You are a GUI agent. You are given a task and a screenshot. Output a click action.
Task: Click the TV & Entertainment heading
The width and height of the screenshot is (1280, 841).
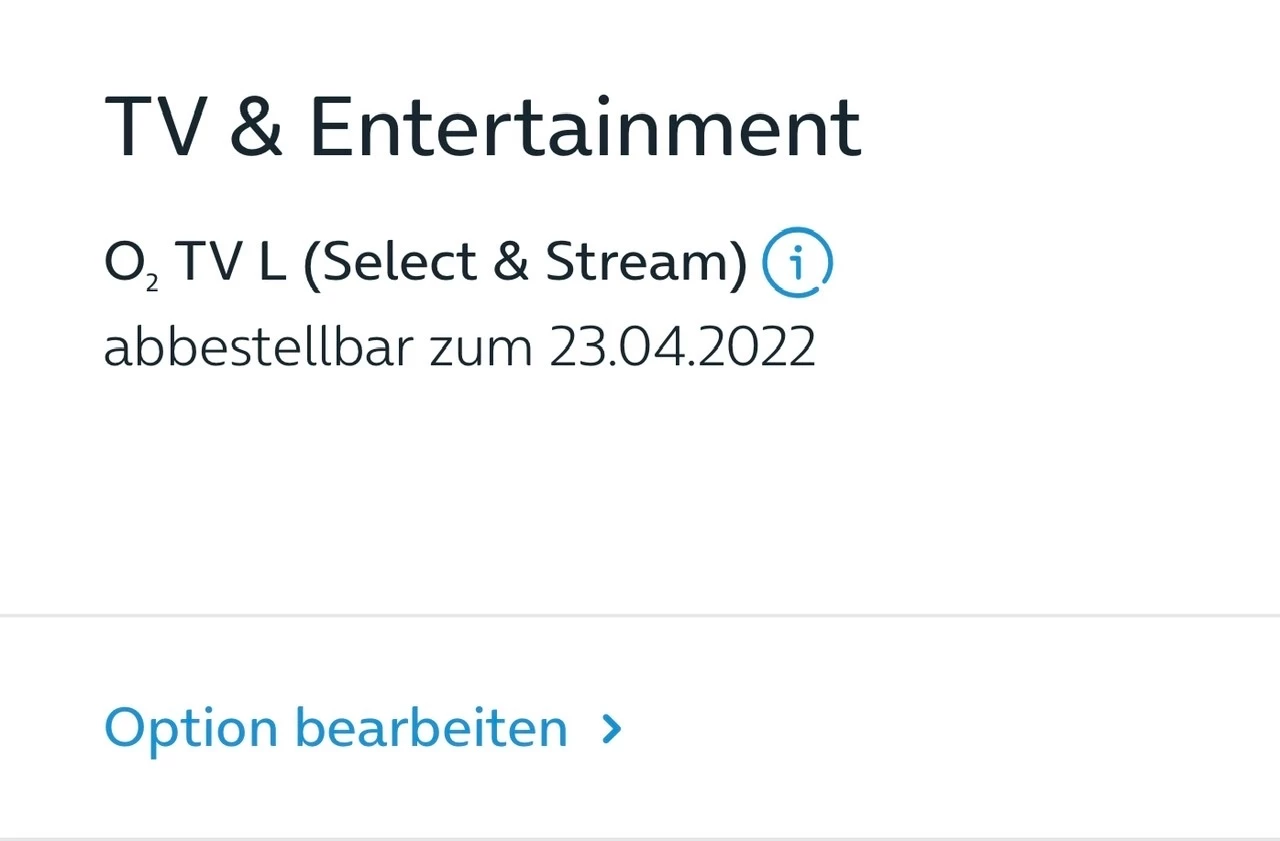(x=482, y=128)
